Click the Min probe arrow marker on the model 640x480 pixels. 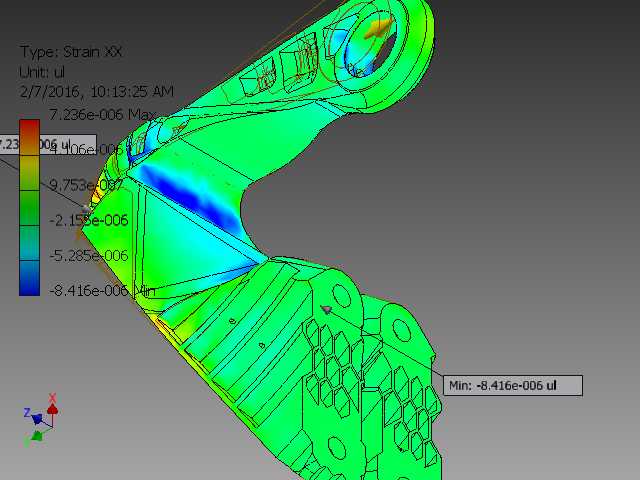pos(326,310)
